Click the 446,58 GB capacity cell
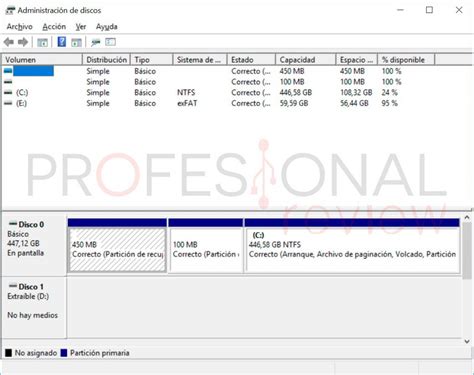The image size is (474, 375). point(296,93)
